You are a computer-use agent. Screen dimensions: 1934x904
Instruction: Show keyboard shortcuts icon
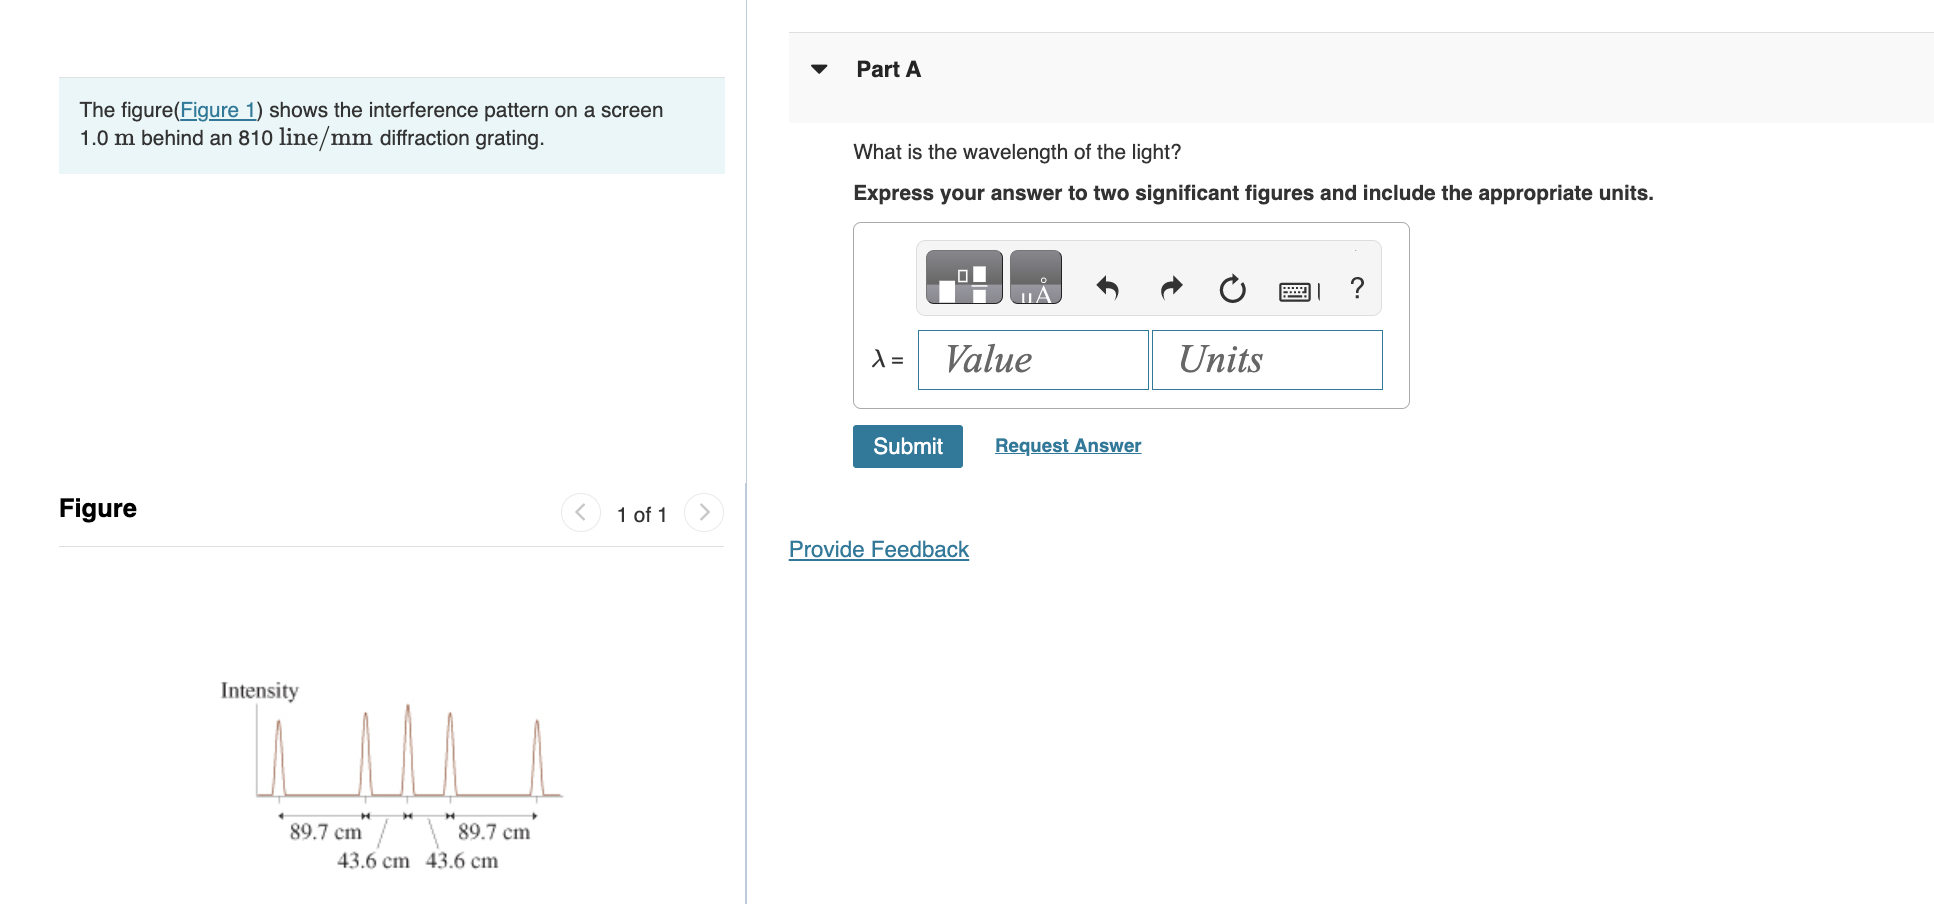point(1299,291)
